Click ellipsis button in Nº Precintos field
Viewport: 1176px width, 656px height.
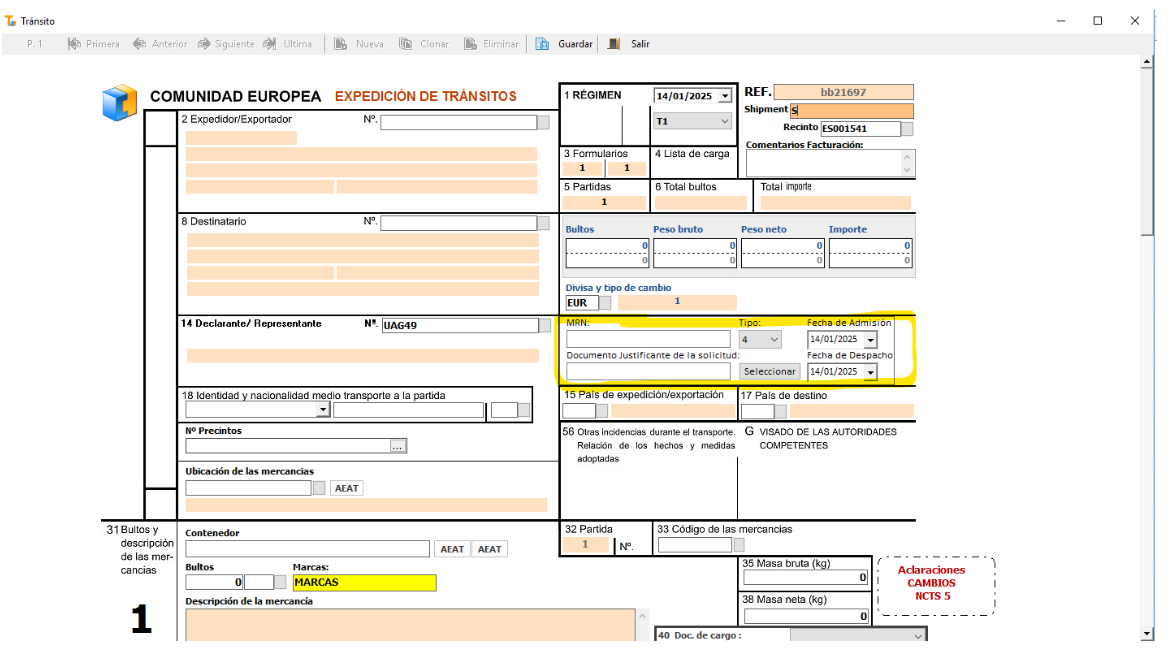398,447
